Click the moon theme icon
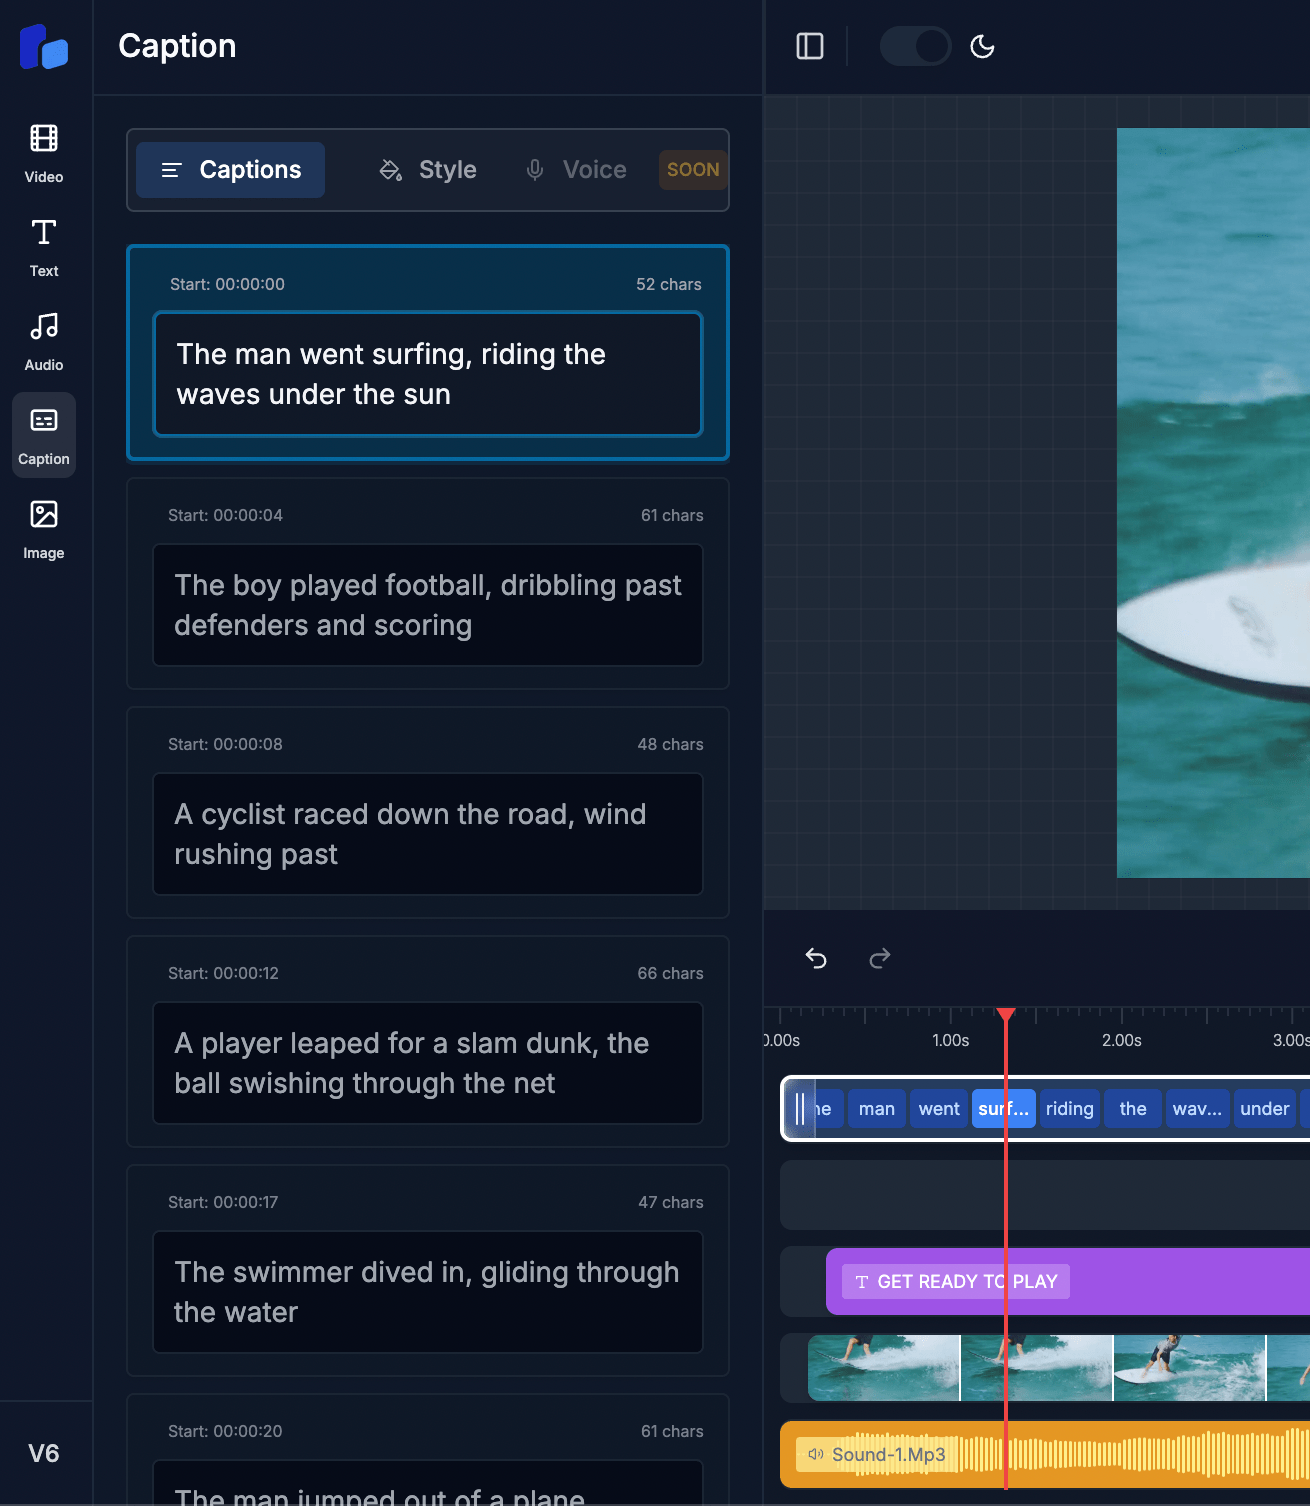 [981, 46]
